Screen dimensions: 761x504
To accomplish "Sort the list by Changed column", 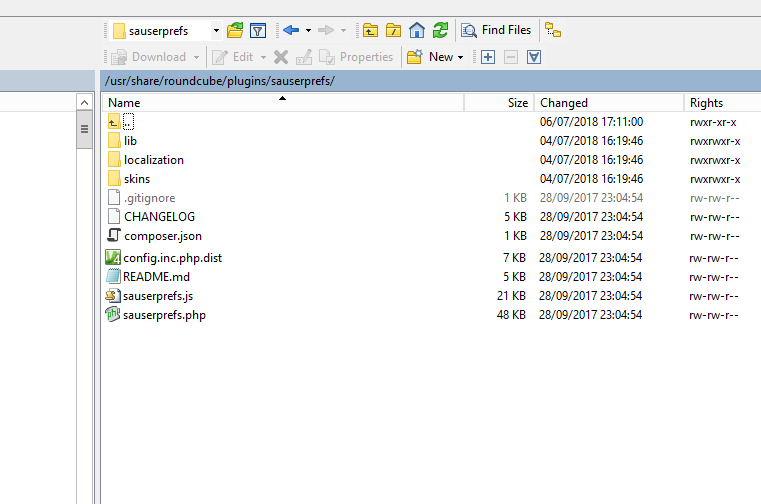I will point(608,103).
